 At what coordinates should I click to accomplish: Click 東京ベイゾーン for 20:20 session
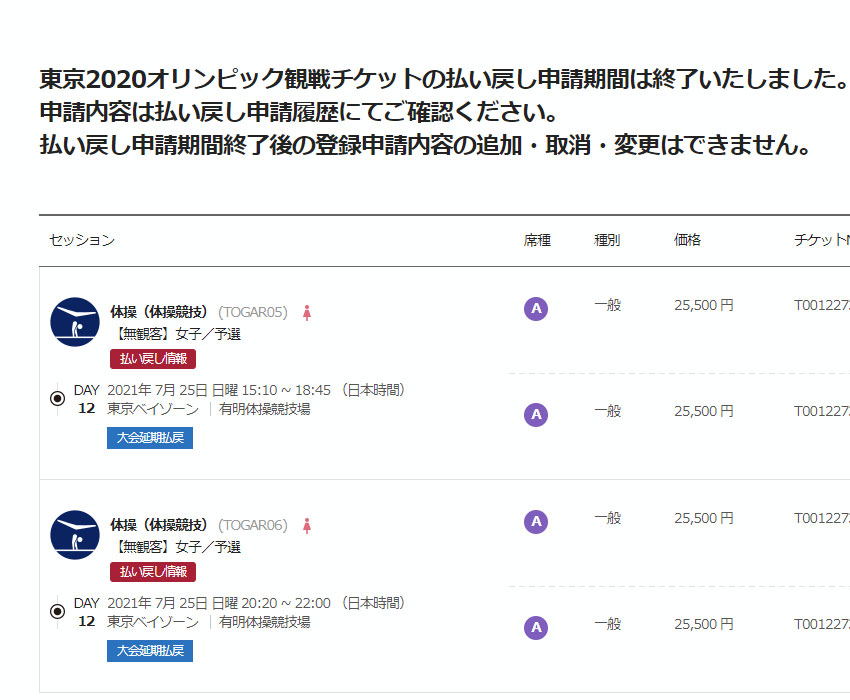pyautogui.click(x=153, y=622)
